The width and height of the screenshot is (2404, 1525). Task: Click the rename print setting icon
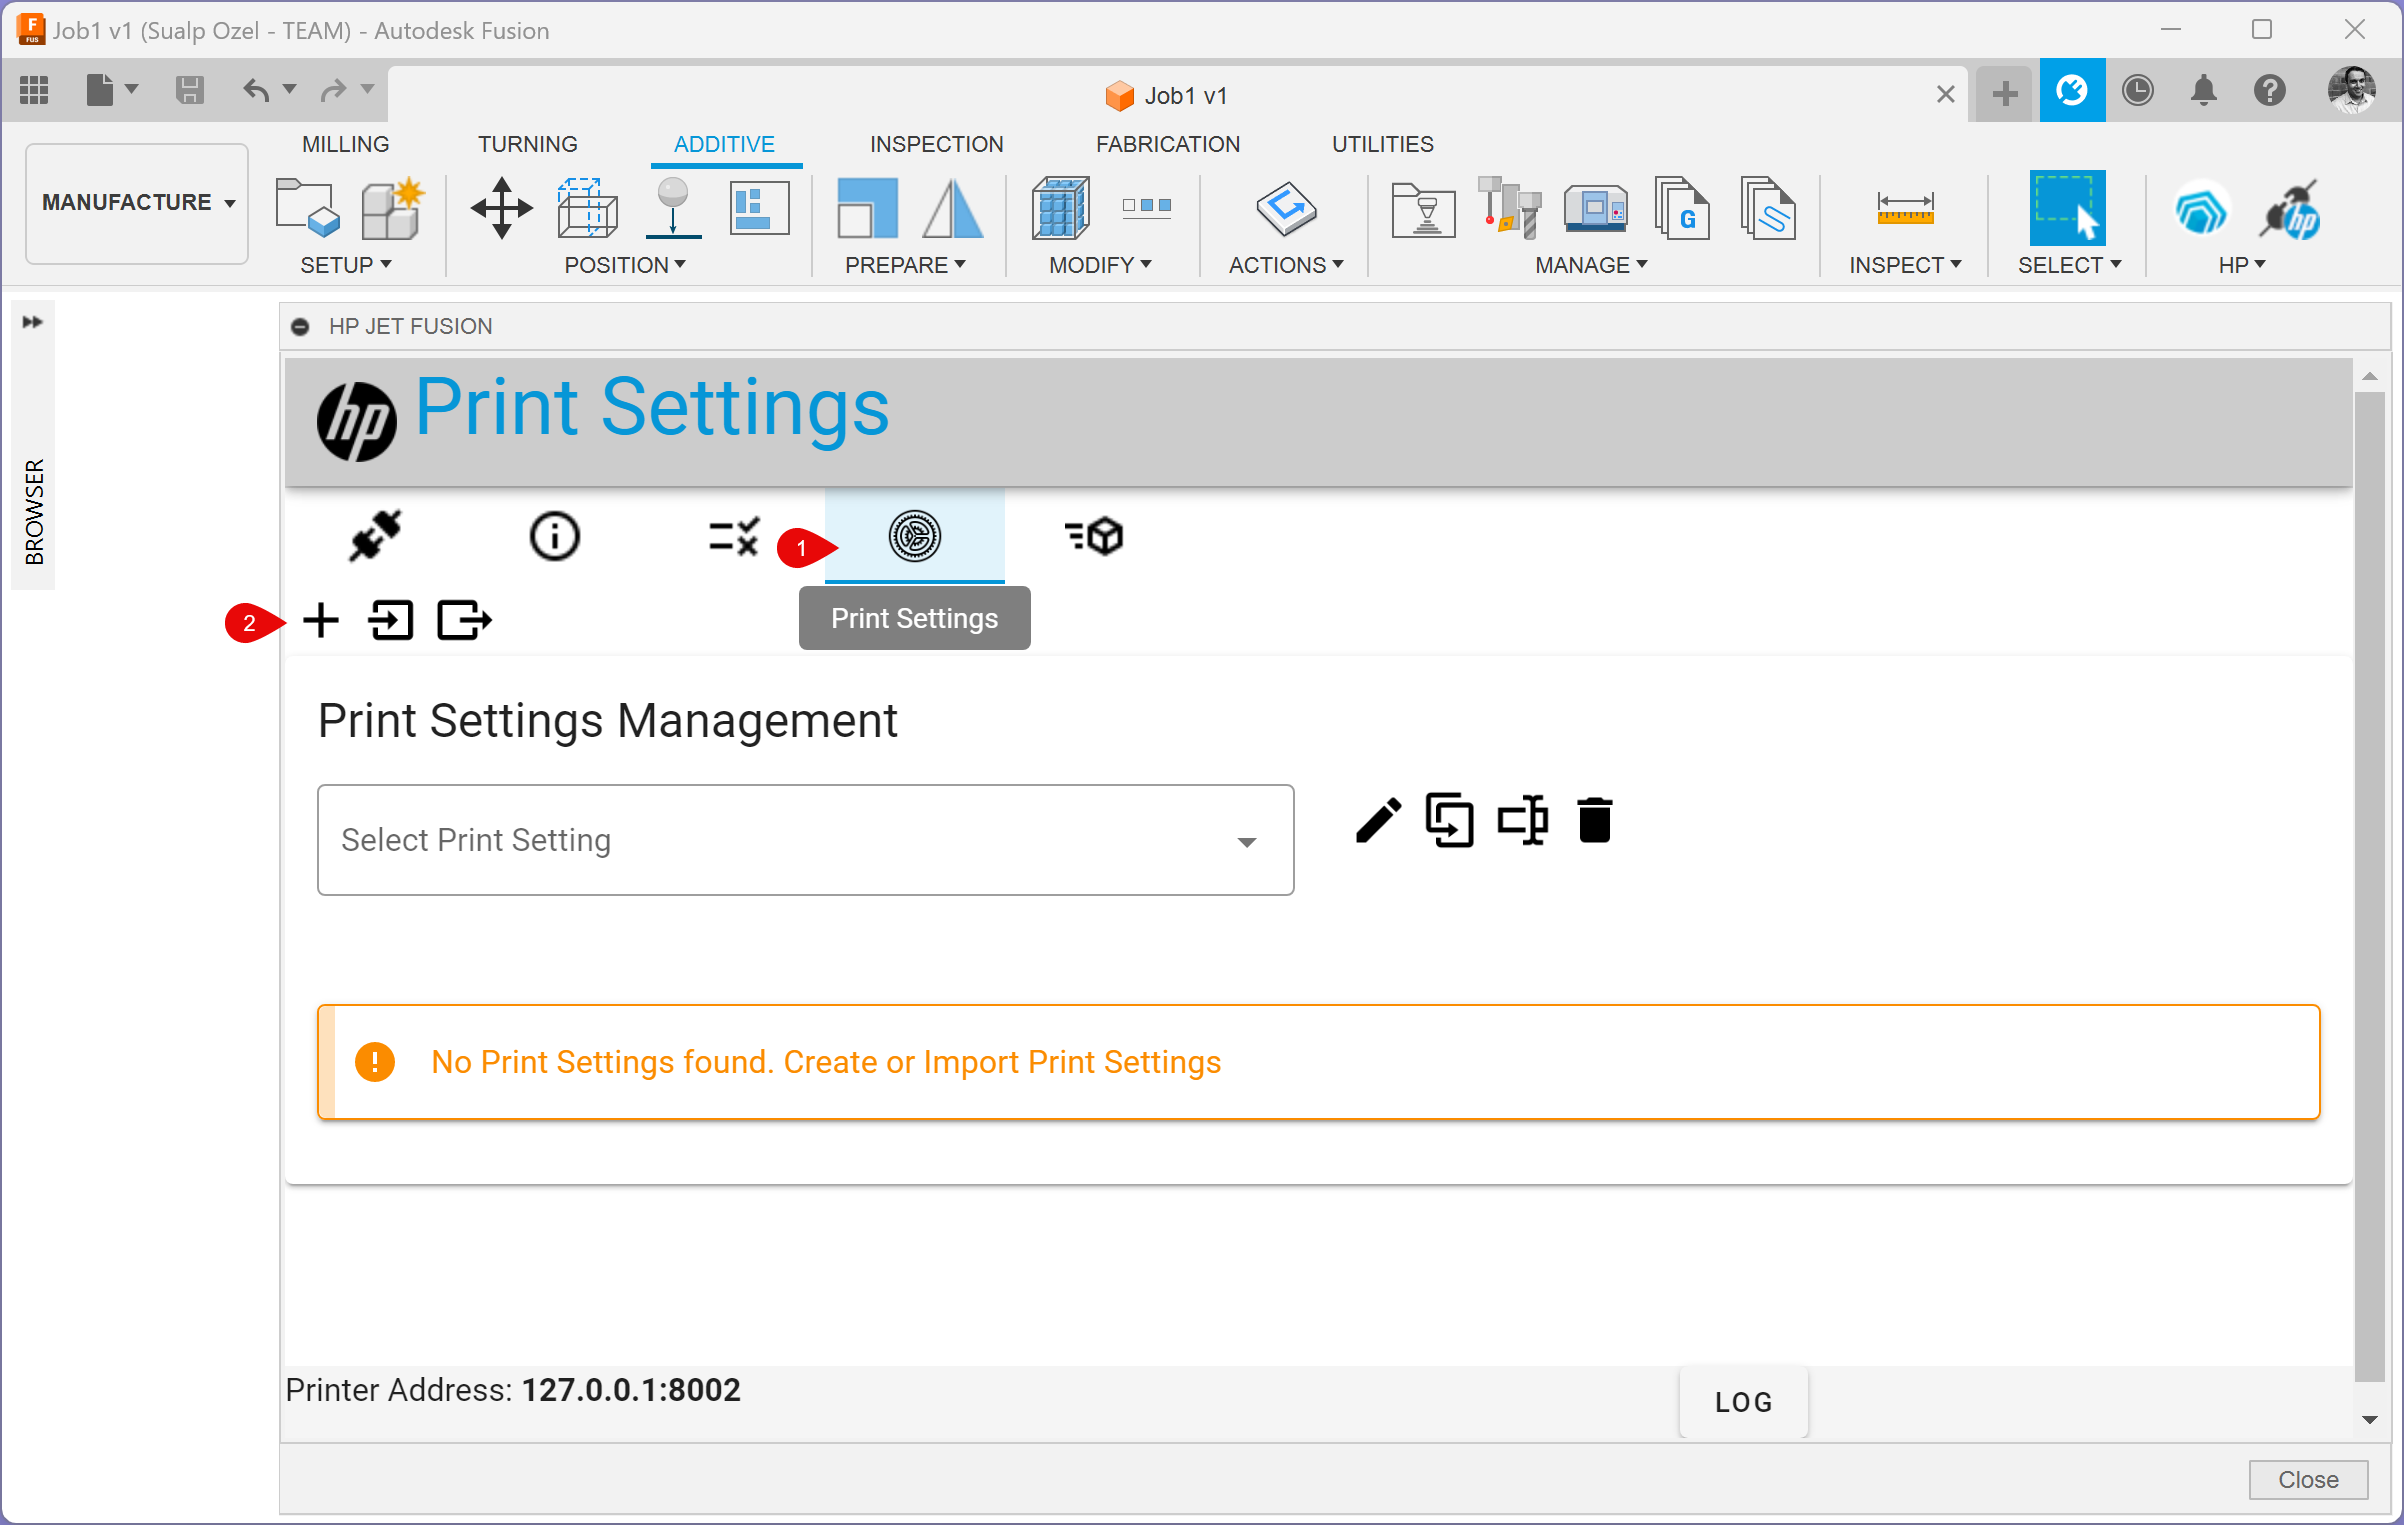coord(1522,821)
